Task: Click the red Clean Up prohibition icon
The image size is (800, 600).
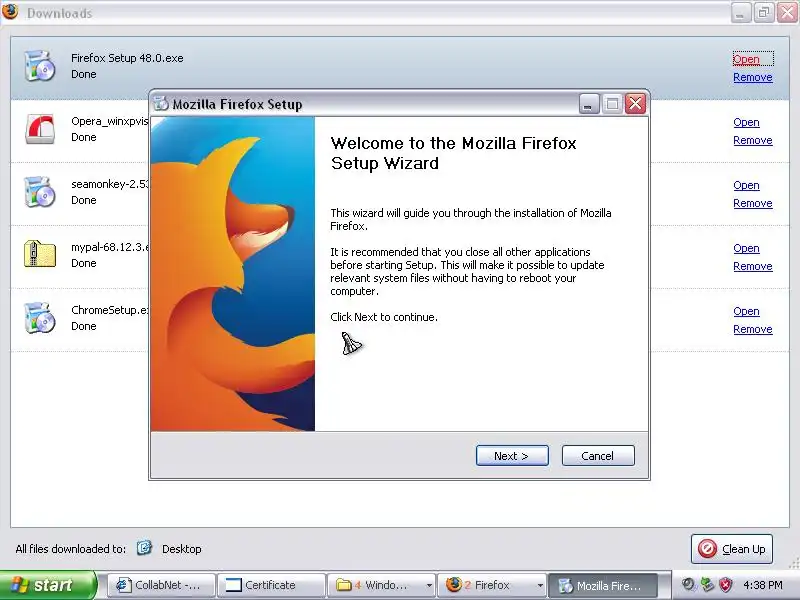Action: [x=707, y=549]
